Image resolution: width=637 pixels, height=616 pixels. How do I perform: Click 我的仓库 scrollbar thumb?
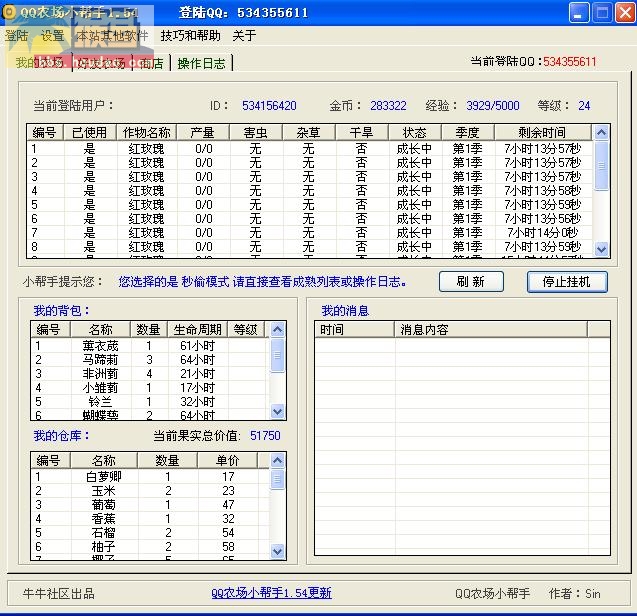(x=277, y=479)
